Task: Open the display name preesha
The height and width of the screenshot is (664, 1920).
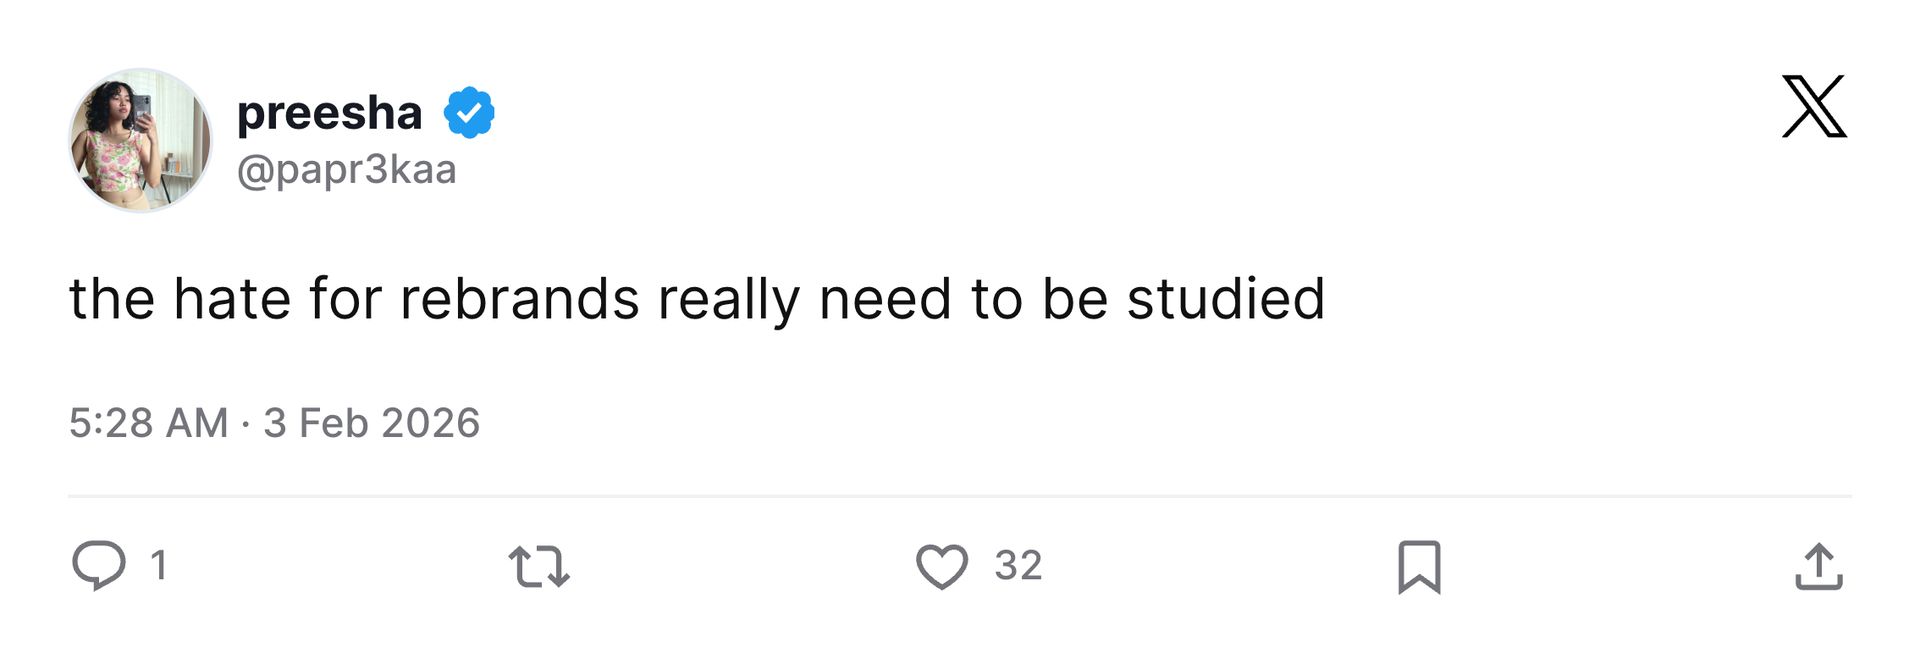Action: point(329,112)
